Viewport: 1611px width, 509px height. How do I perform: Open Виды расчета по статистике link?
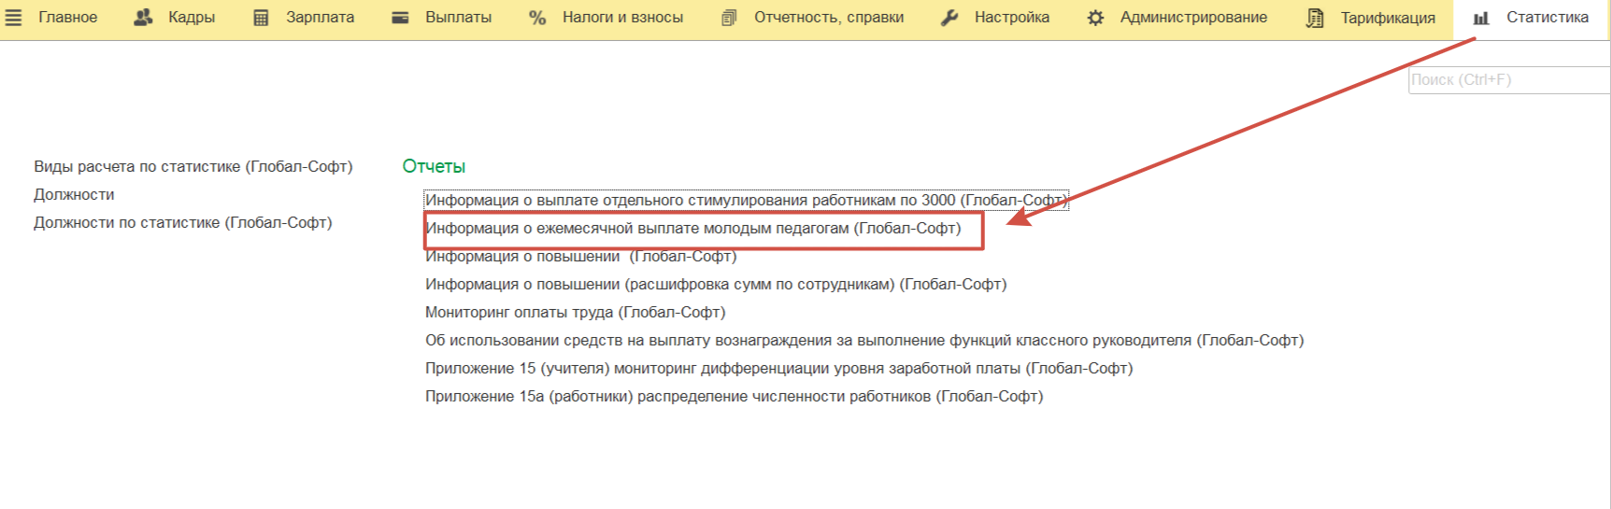pyautogui.click(x=193, y=166)
